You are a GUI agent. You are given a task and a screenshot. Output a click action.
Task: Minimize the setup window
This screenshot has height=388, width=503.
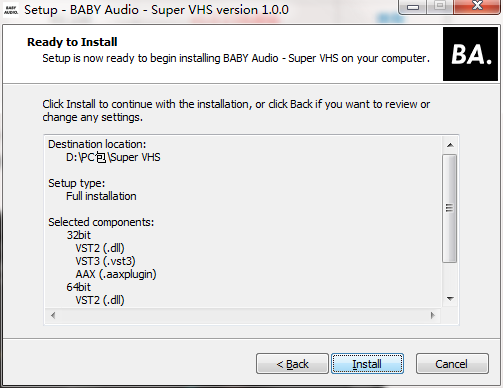click(413, 7)
